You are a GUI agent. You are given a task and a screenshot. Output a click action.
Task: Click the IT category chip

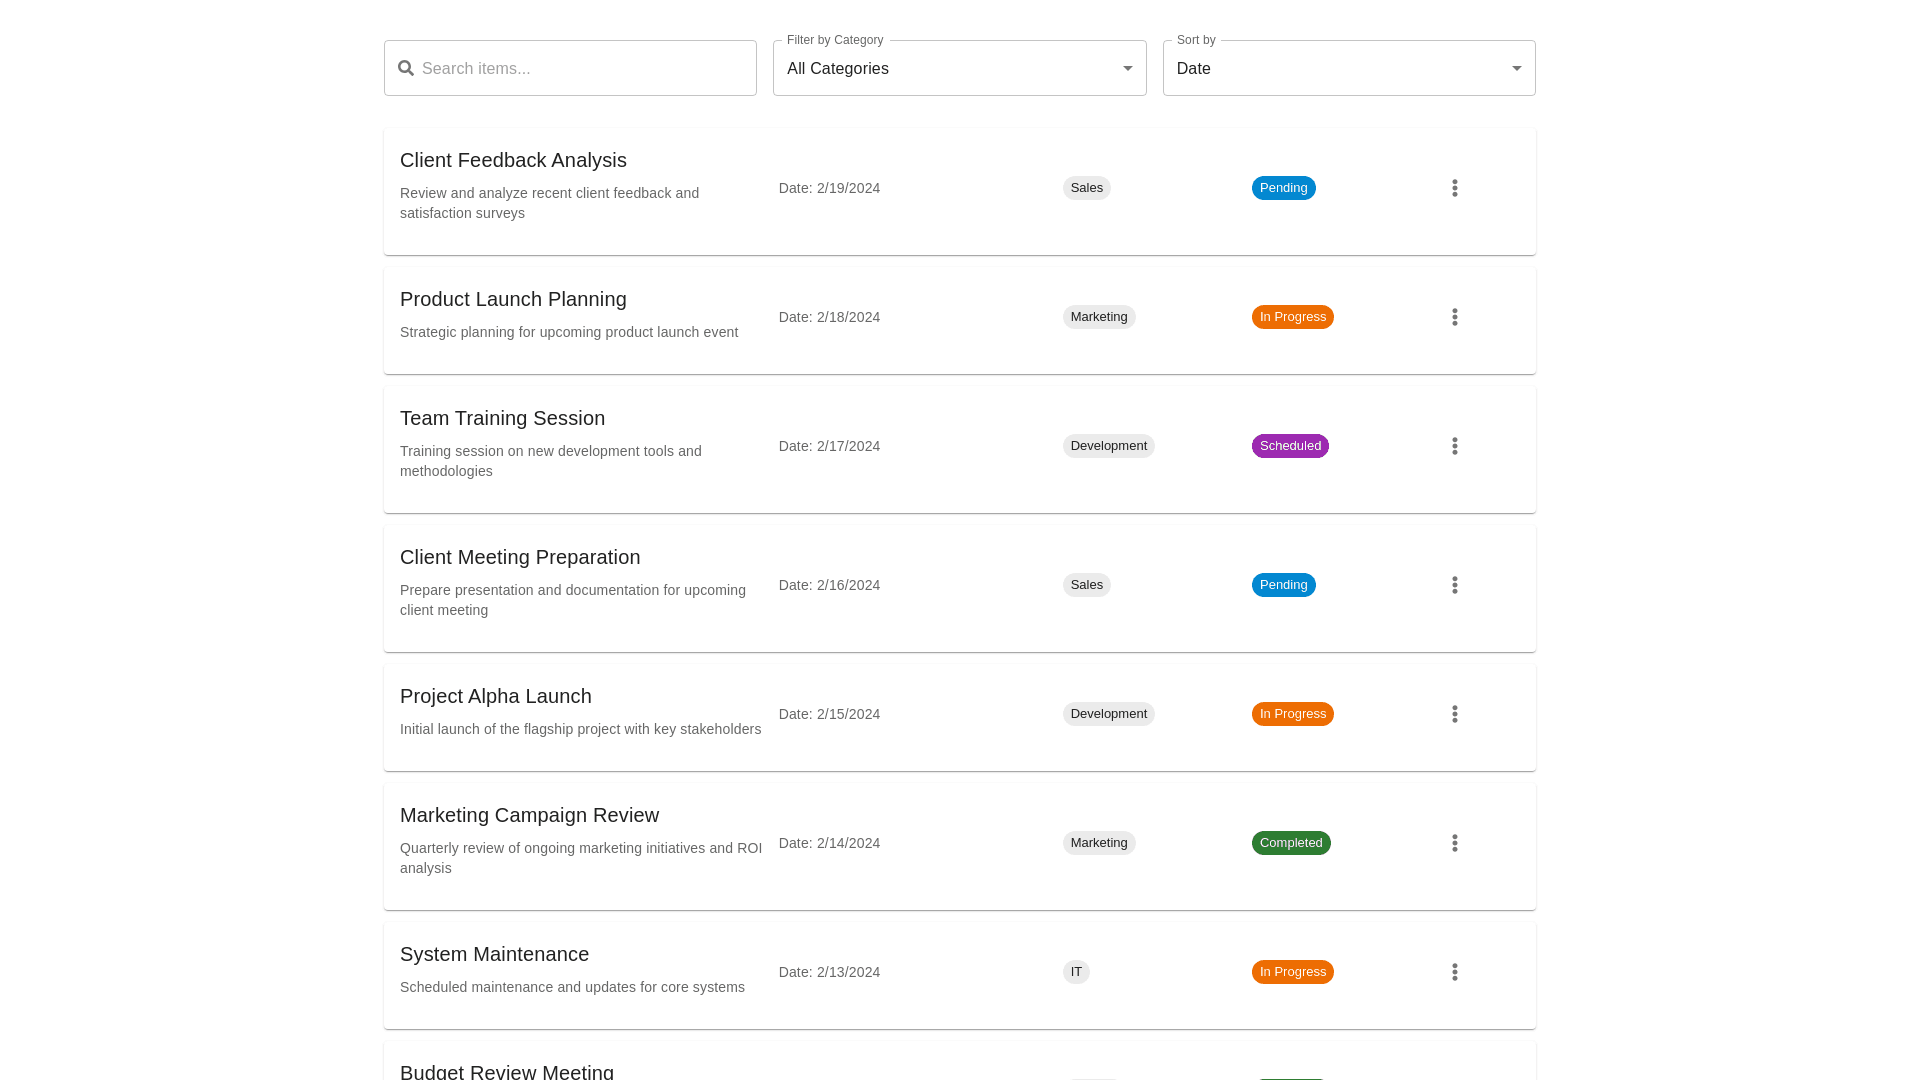[x=1076, y=972]
